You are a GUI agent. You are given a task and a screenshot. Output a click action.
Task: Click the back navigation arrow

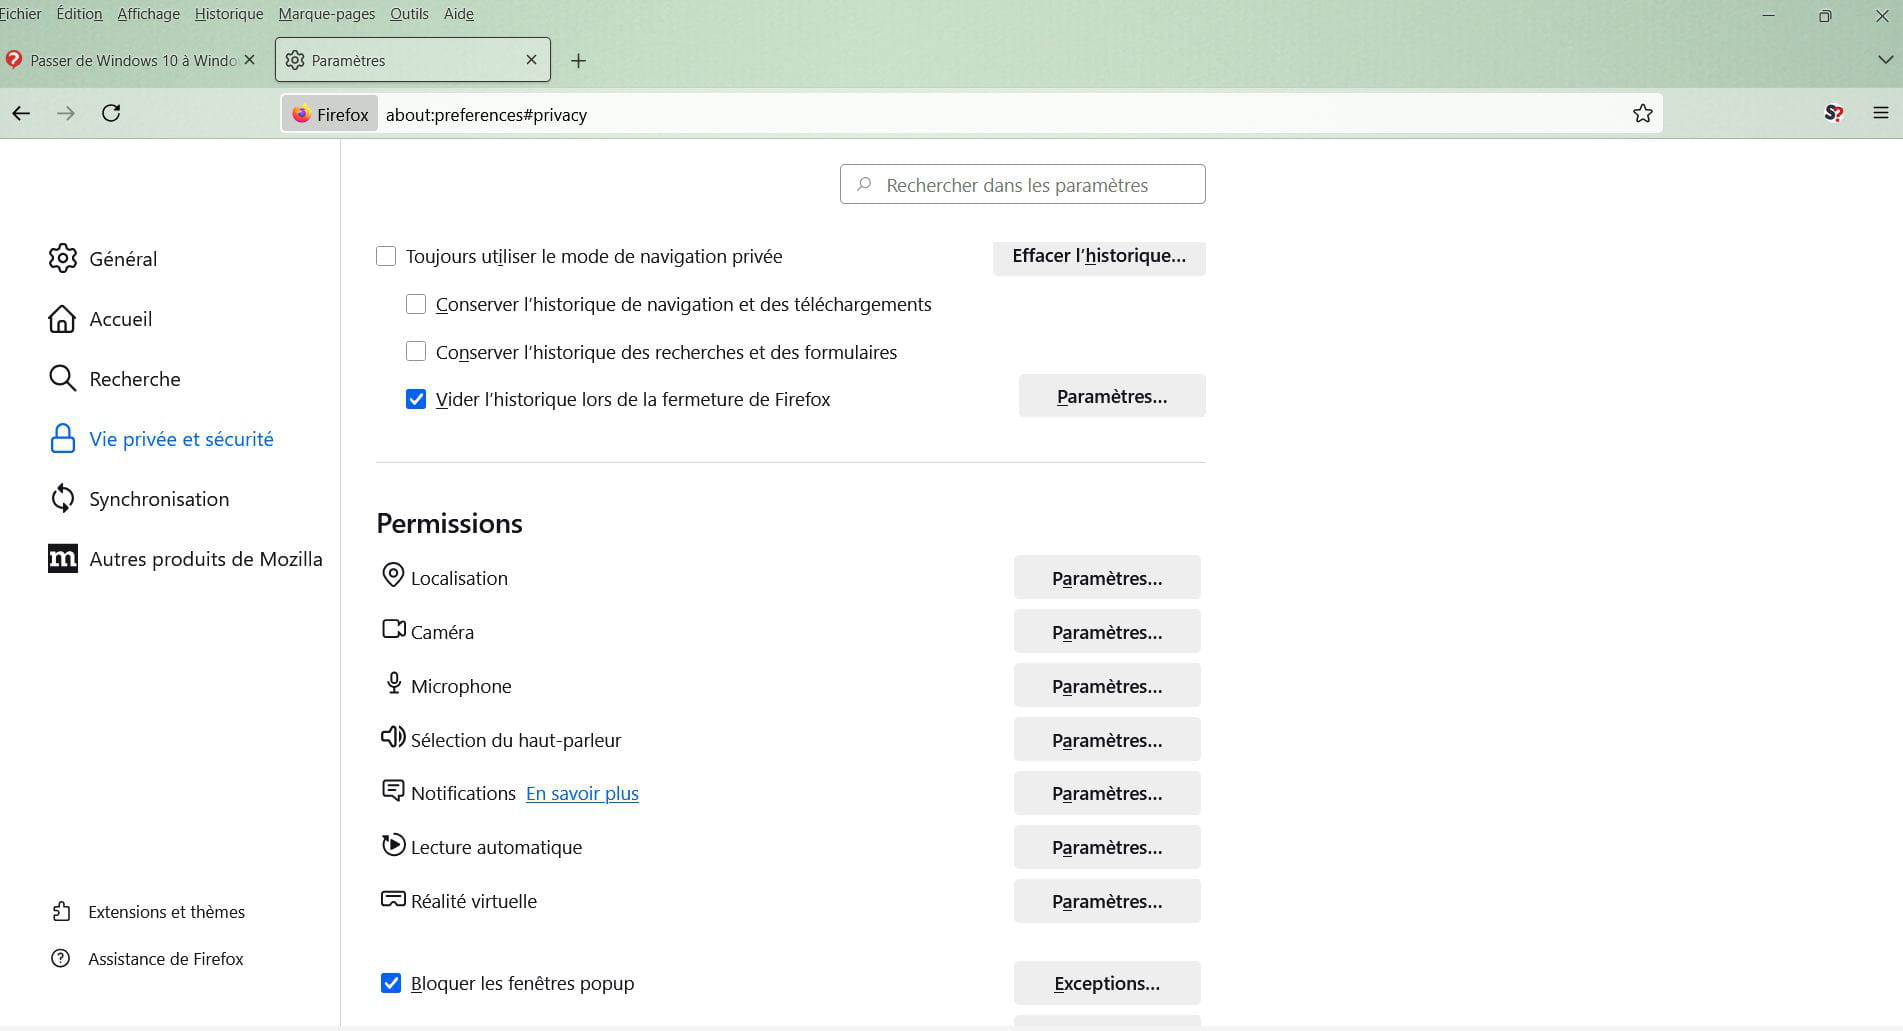(21, 114)
